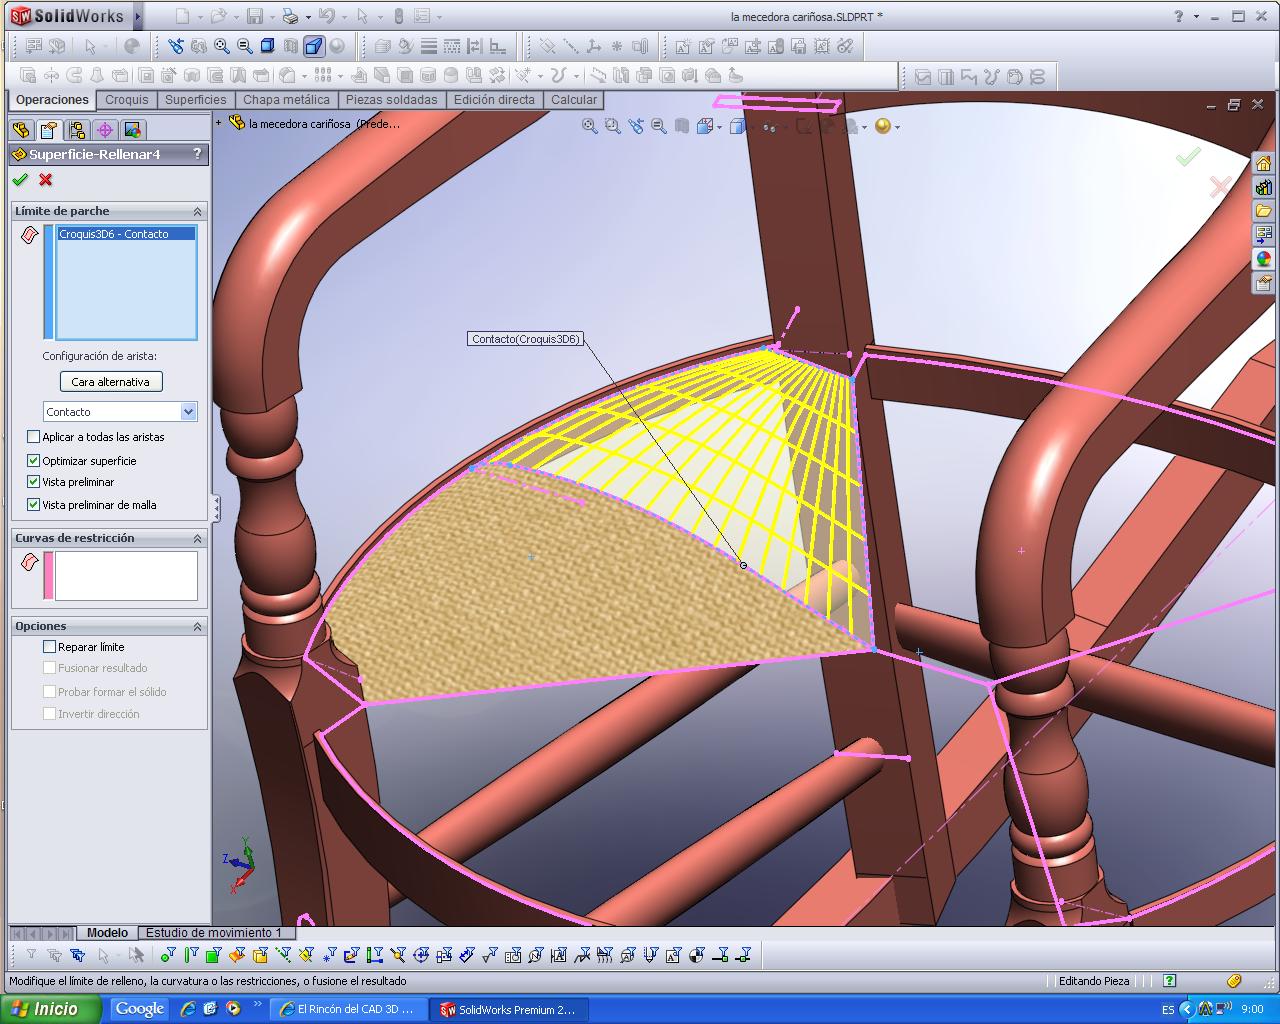
Task: Switch to the Superficies tab
Action: (196, 100)
